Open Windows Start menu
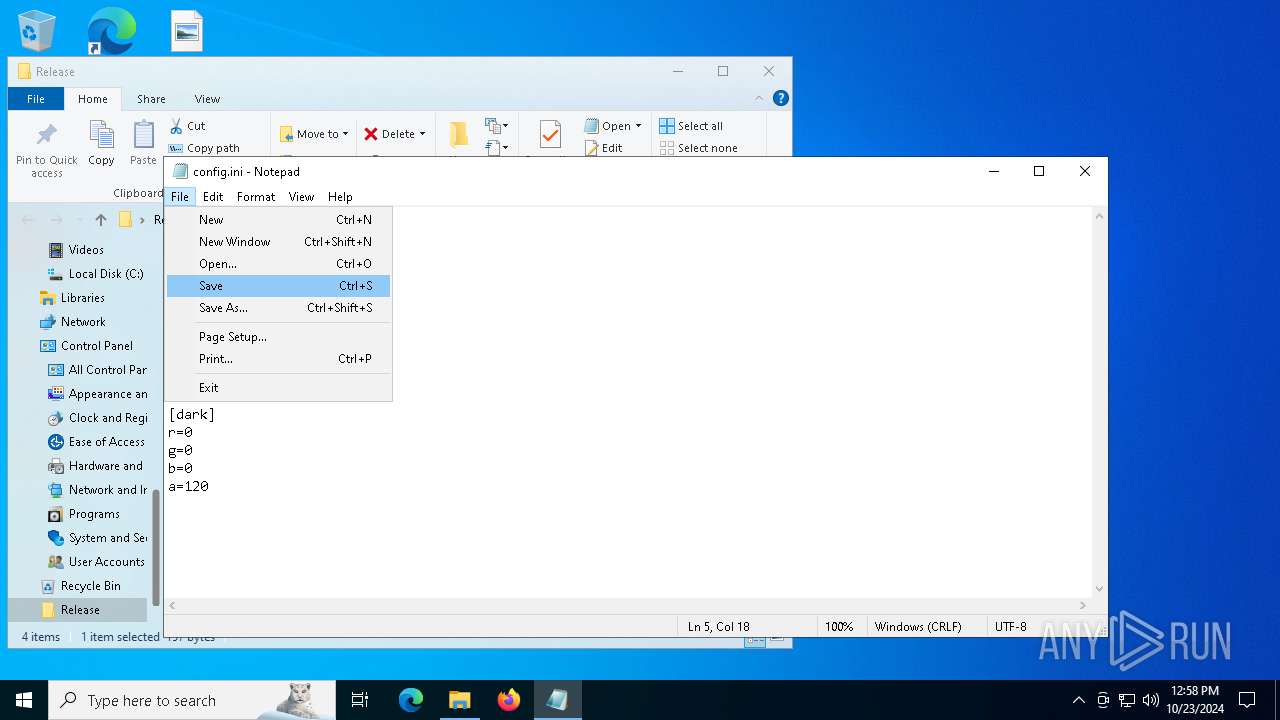1280x720 pixels. click(x=24, y=700)
